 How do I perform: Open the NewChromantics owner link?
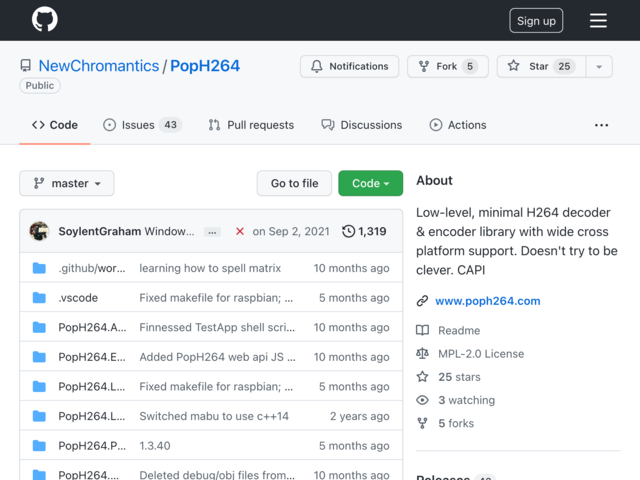(x=99, y=66)
